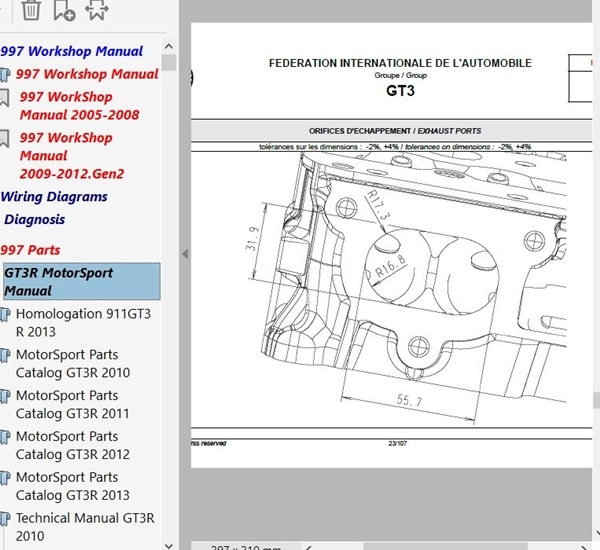Open the Wiring Diagrams bookmark
Viewport: 600px width, 550px height.
[x=54, y=197]
